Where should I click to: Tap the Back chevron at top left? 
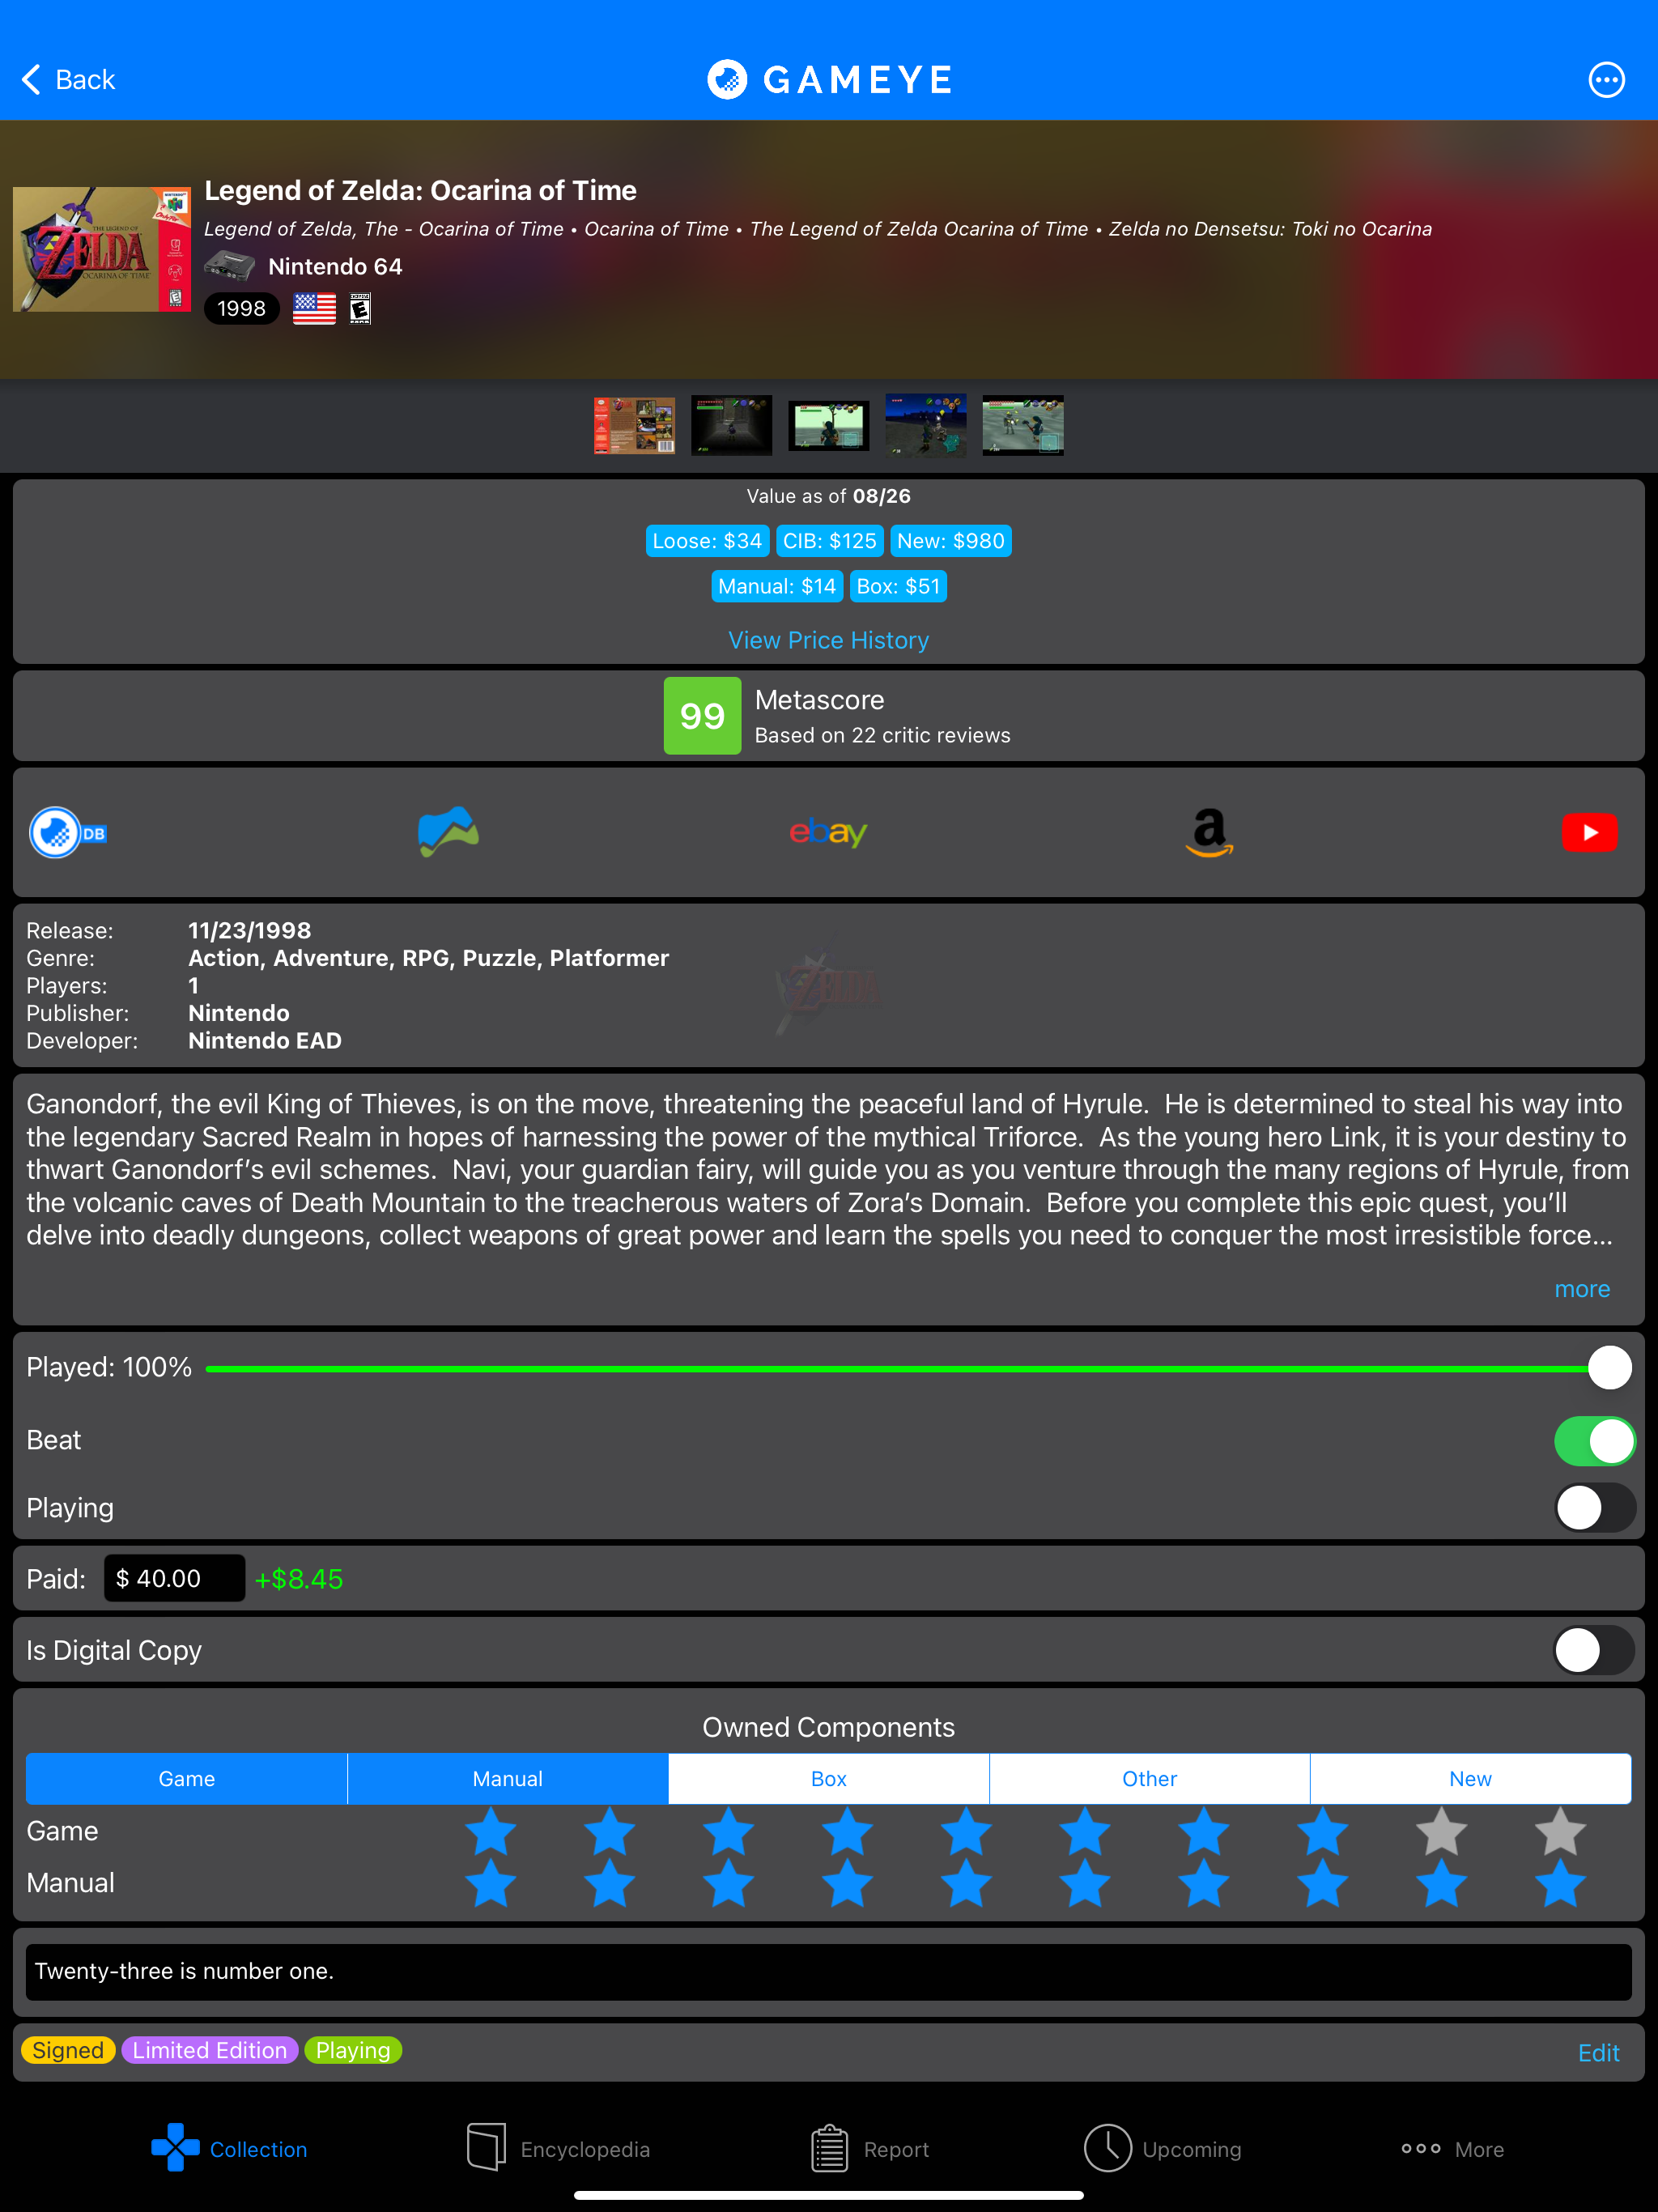point(31,79)
